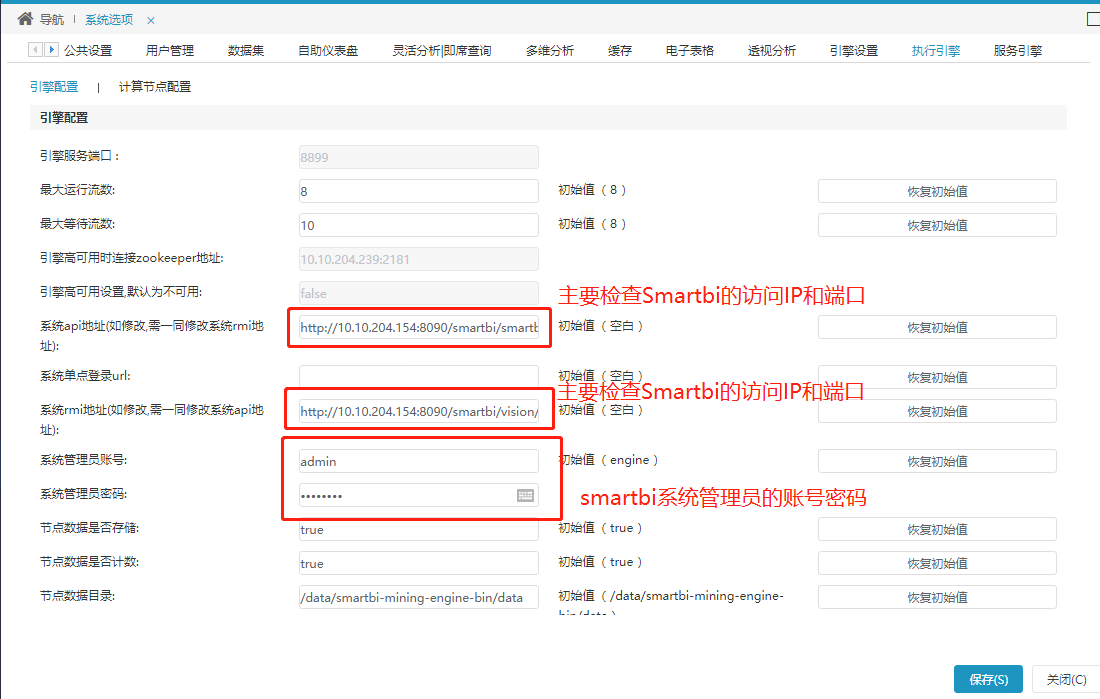Select the 灵活分析|即席查询 tab

[442, 51]
